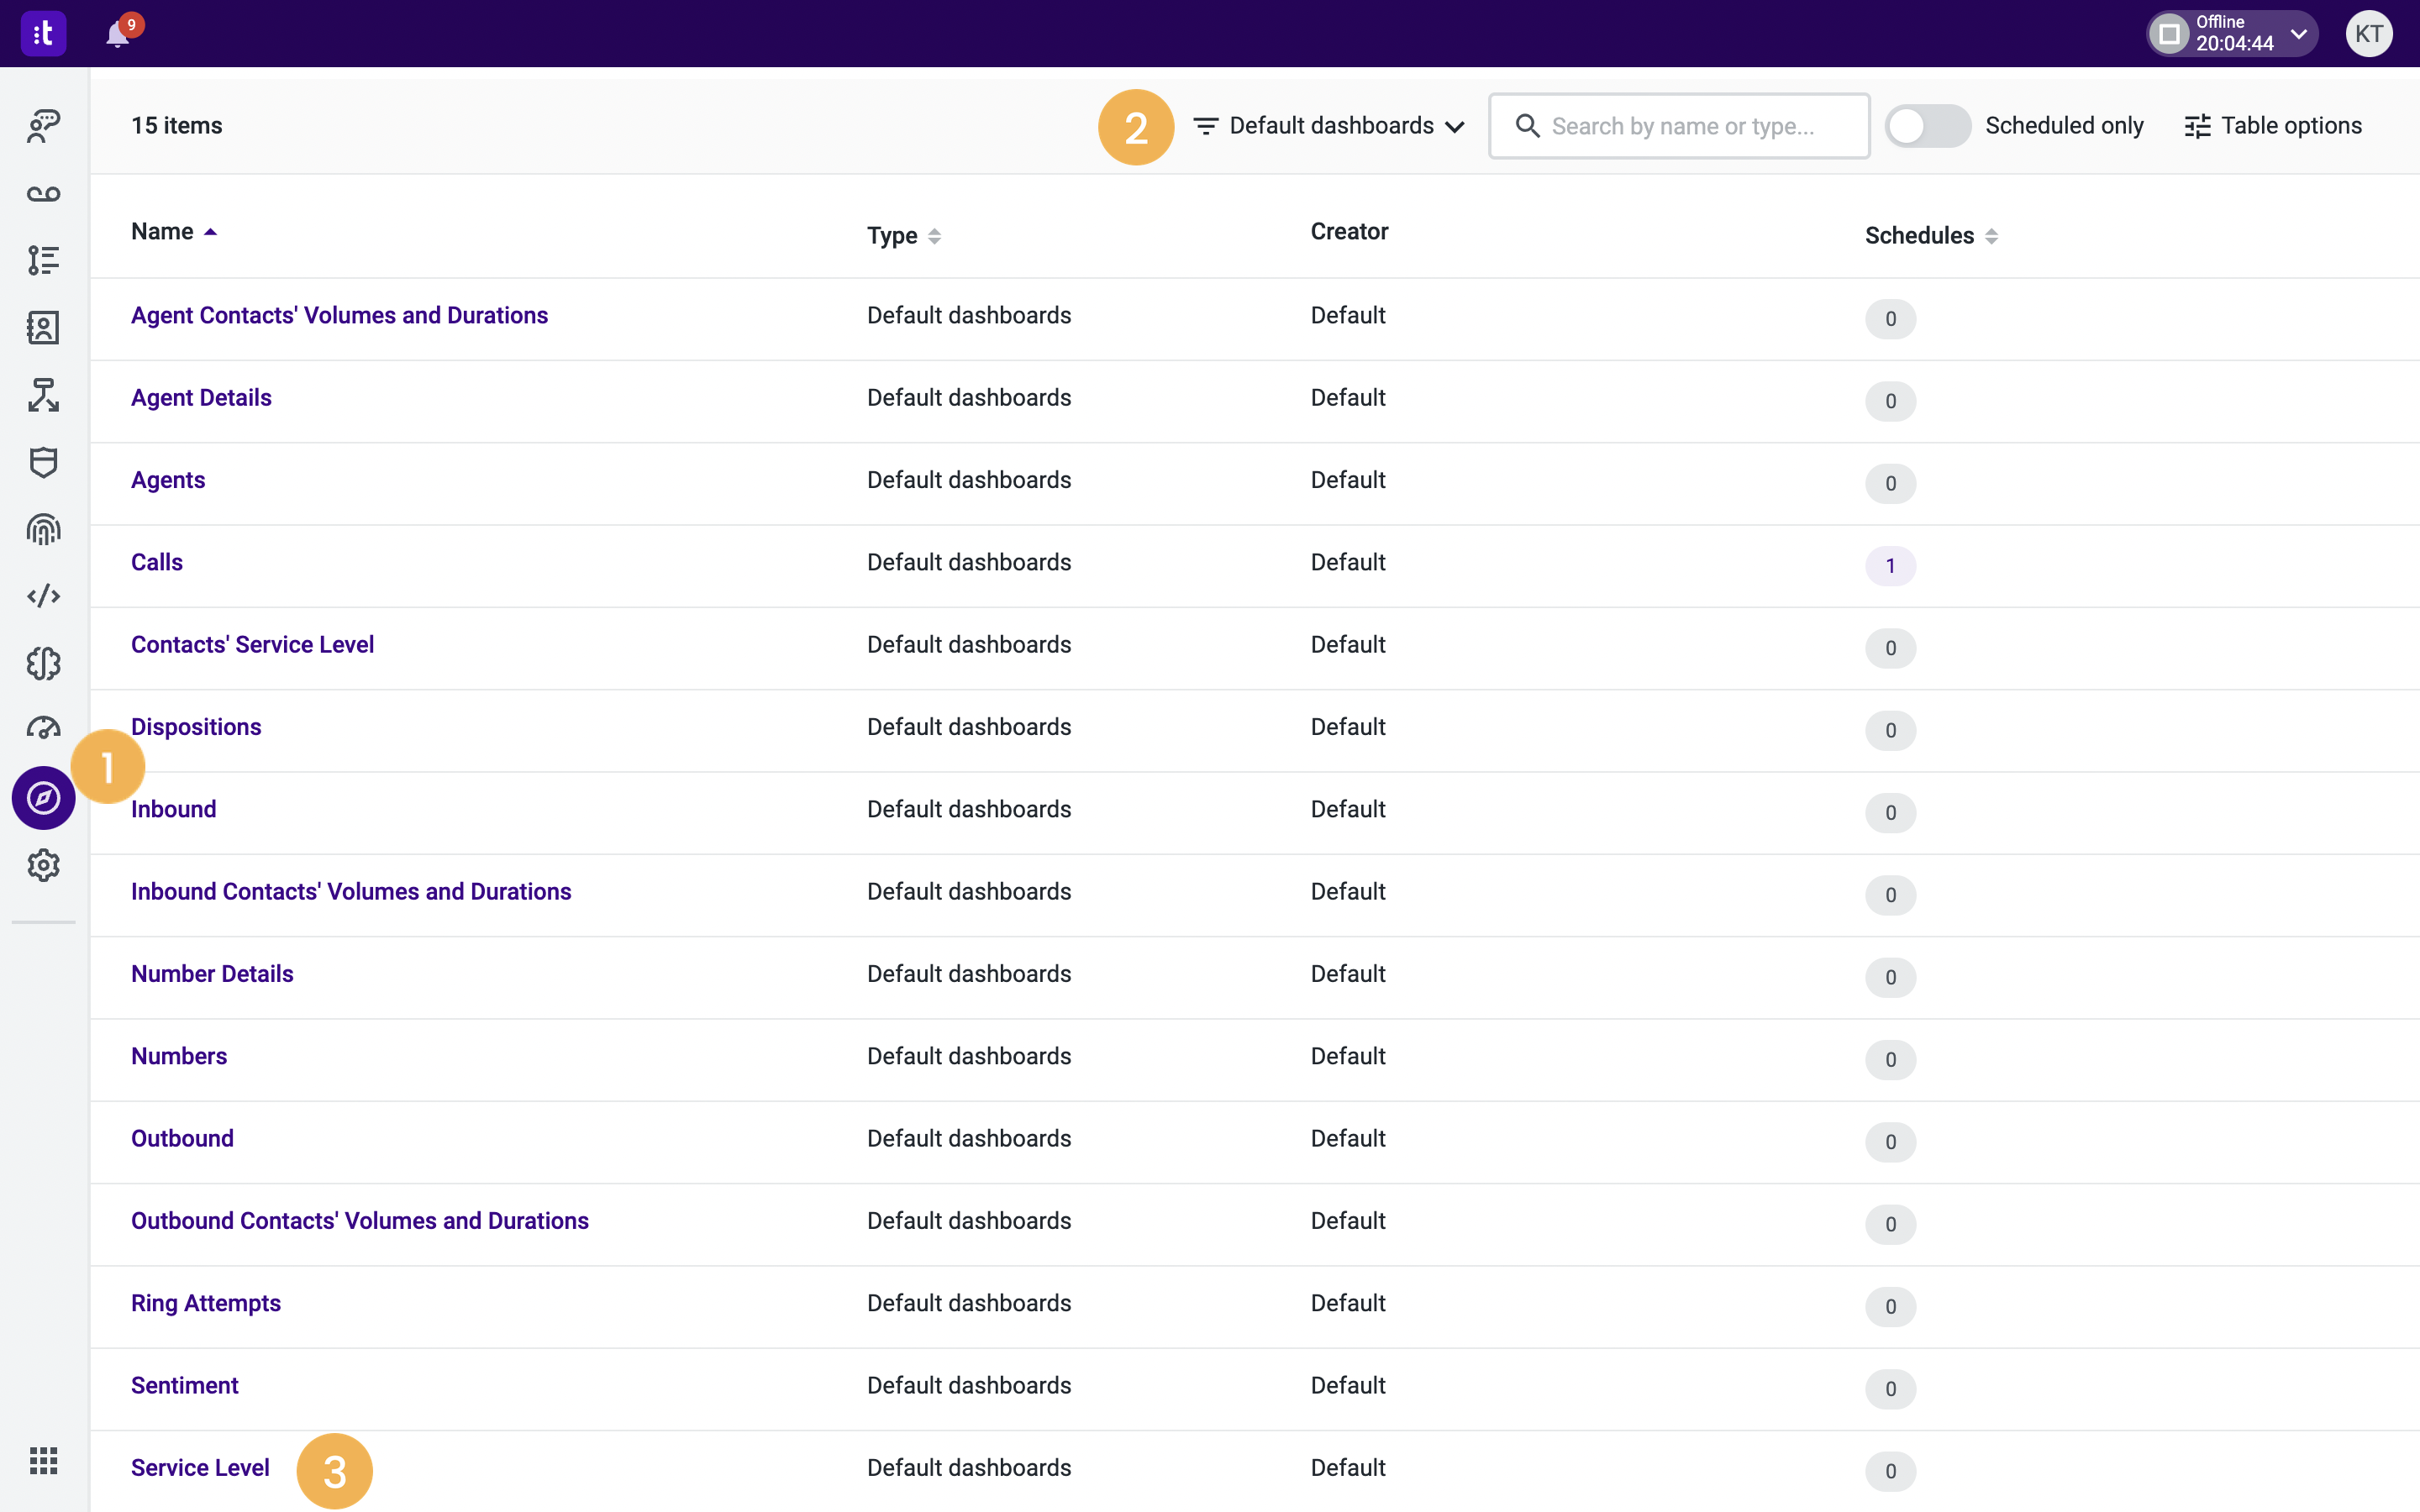Screen dimensions: 2420x1512
Task: Select the routing flows sidebar icon
Action: coord(43,395)
